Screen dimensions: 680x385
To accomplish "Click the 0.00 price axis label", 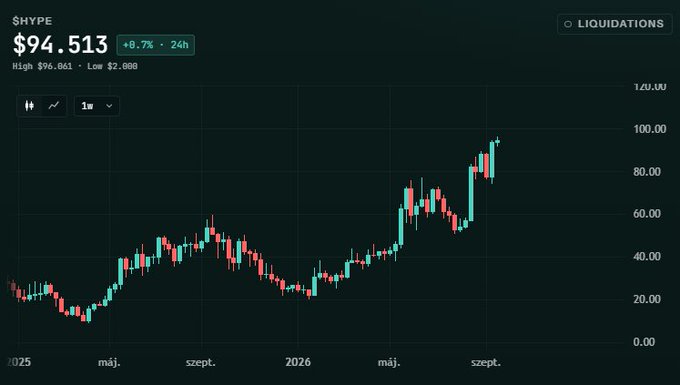I will click(x=644, y=342).
